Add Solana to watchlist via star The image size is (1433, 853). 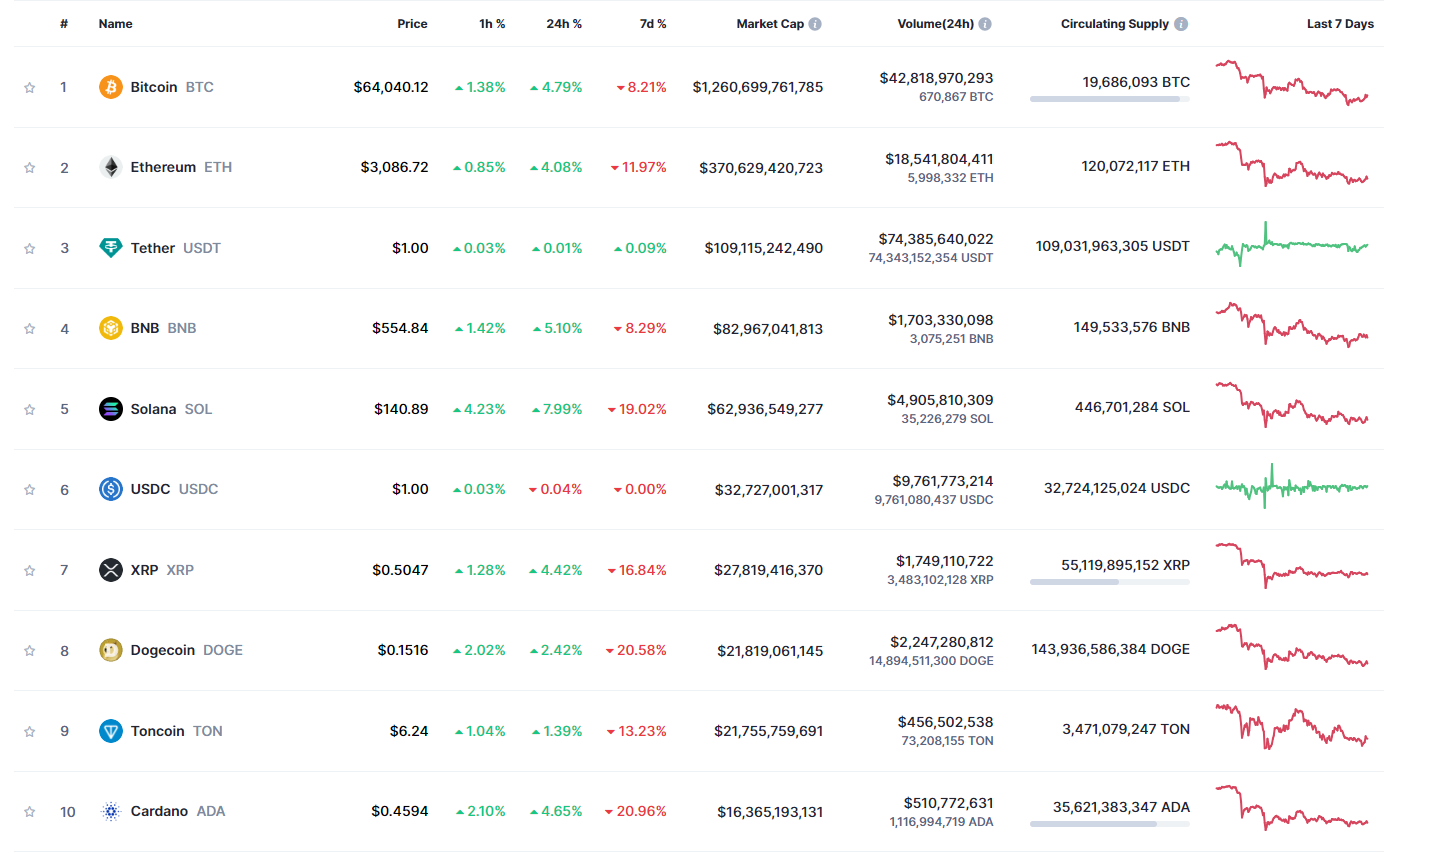pyautogui.click(x=30, y=410)
